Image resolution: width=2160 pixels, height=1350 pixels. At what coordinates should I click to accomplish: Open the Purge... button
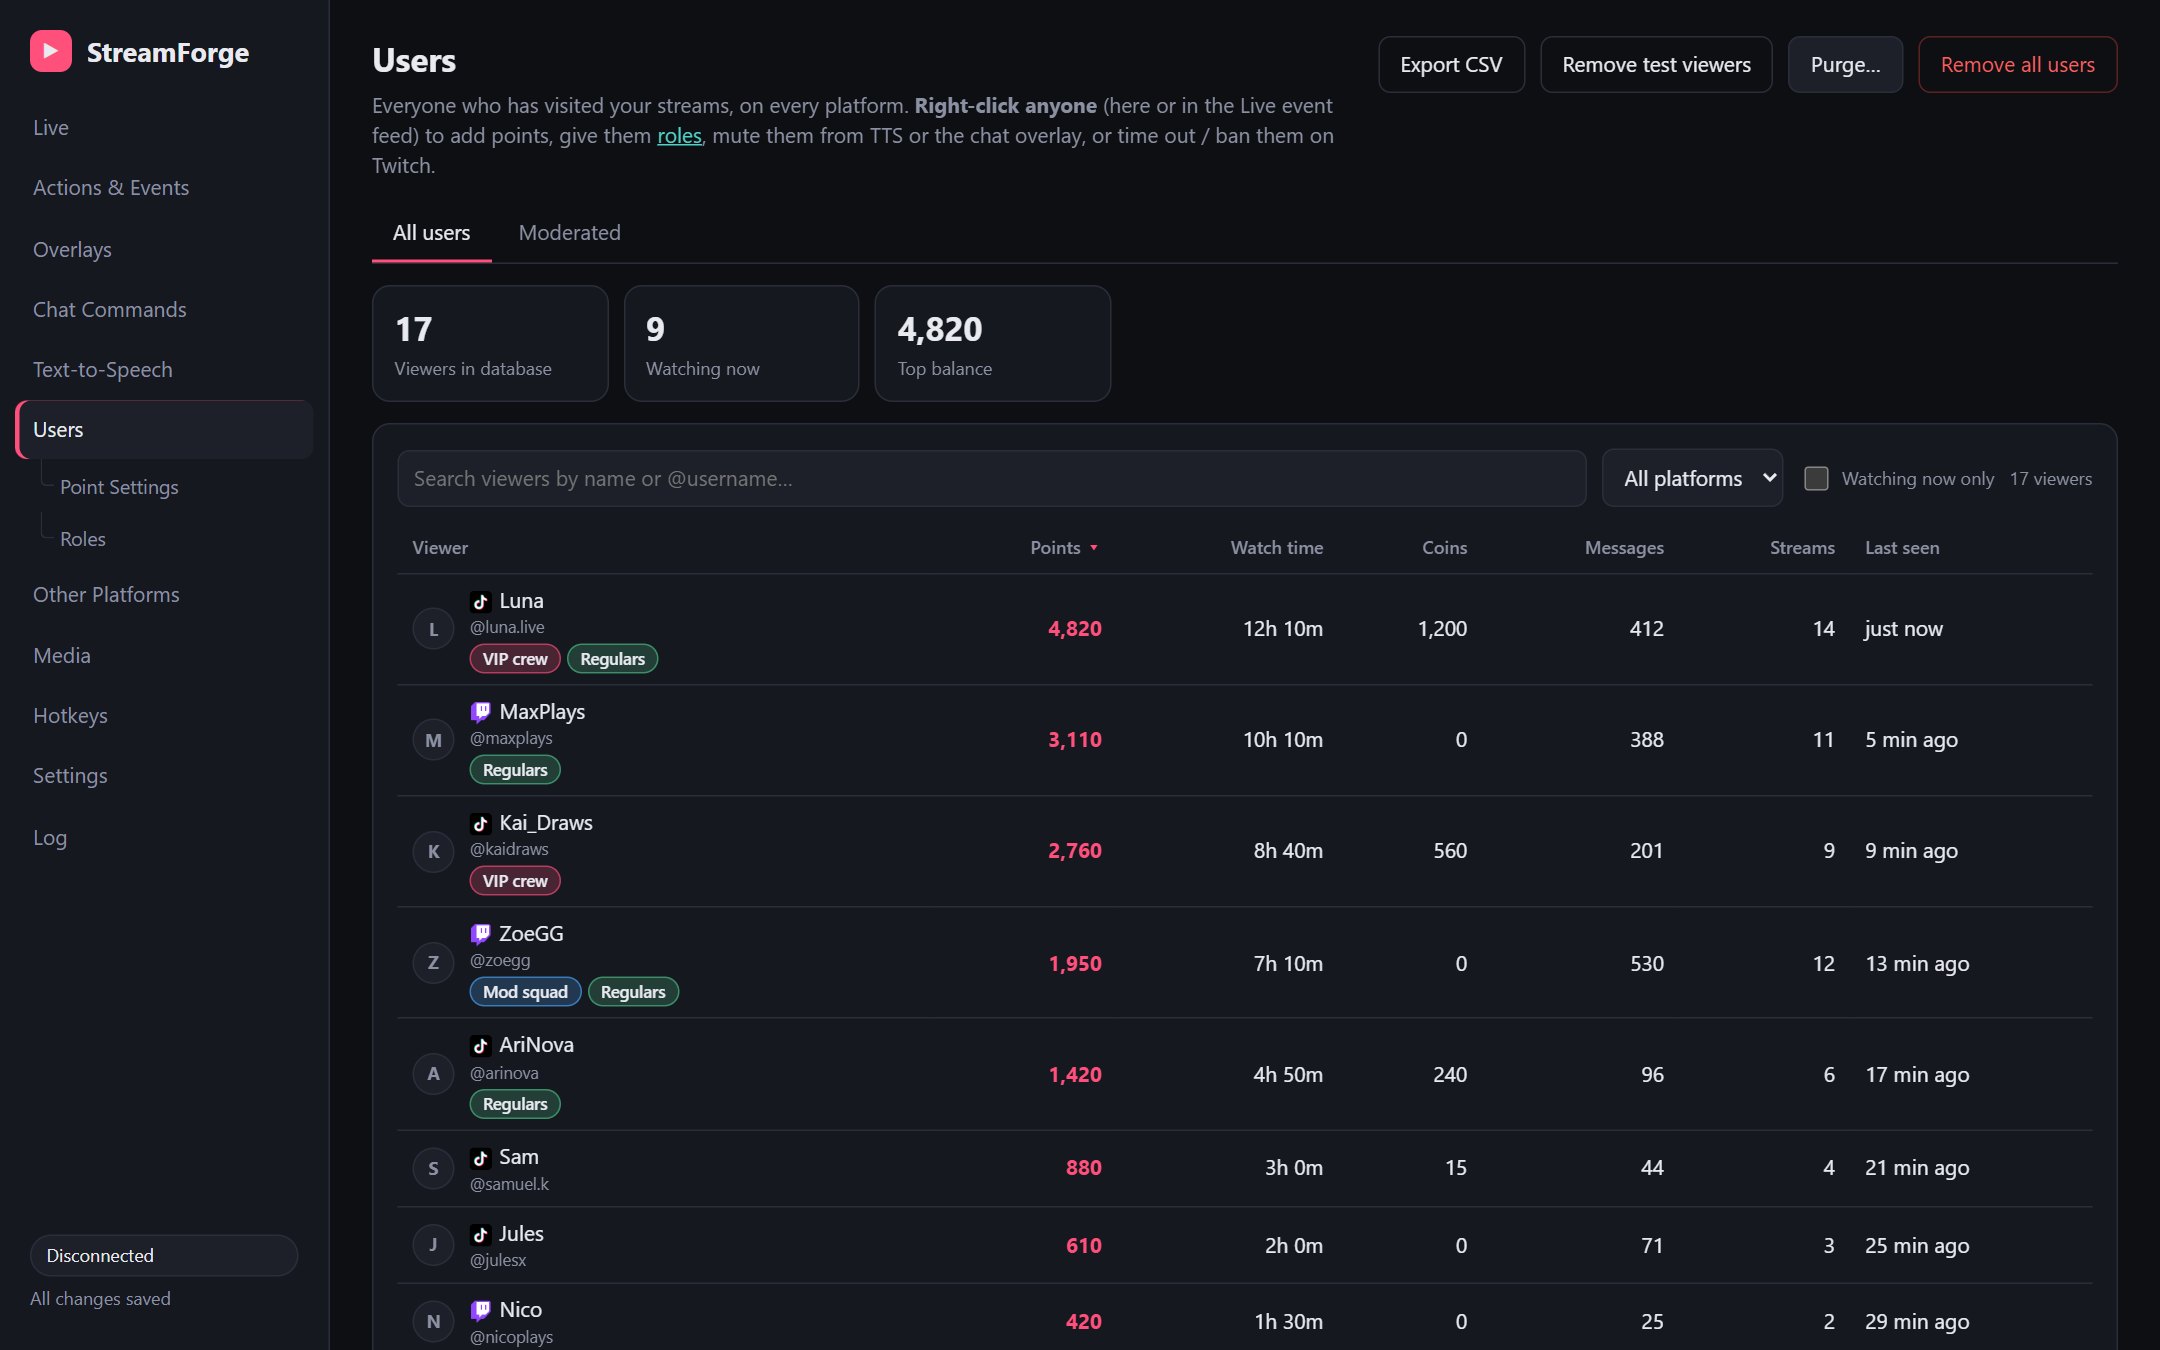tap(1845, 64)
